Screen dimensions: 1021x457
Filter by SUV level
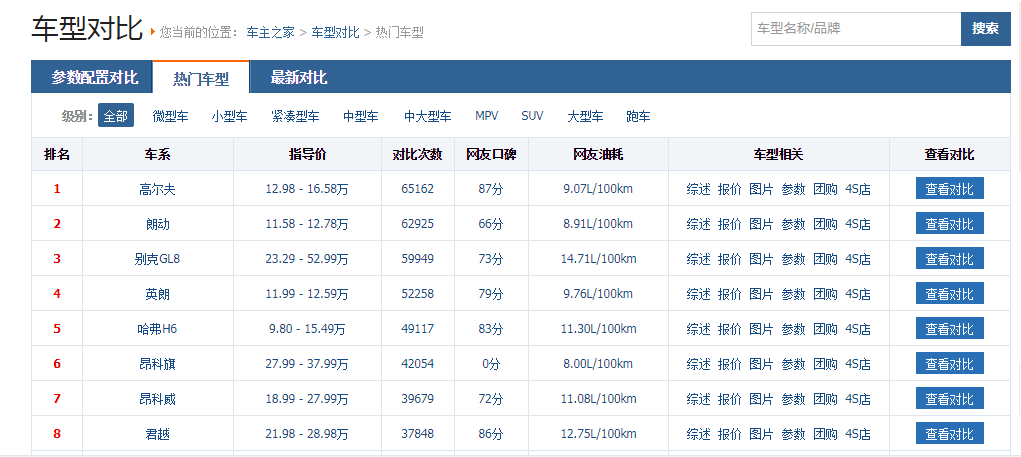pyautogui.click(x=532, y=116)
